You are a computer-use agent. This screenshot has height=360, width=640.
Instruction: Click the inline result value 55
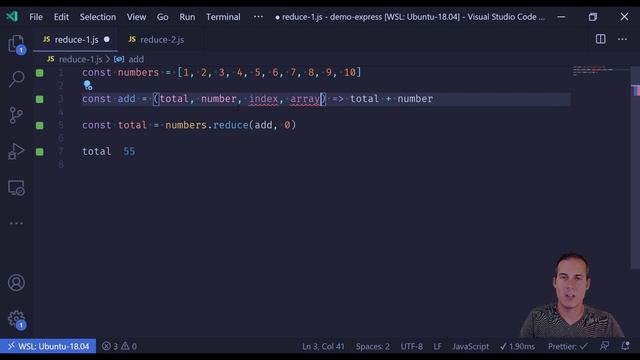129,152
